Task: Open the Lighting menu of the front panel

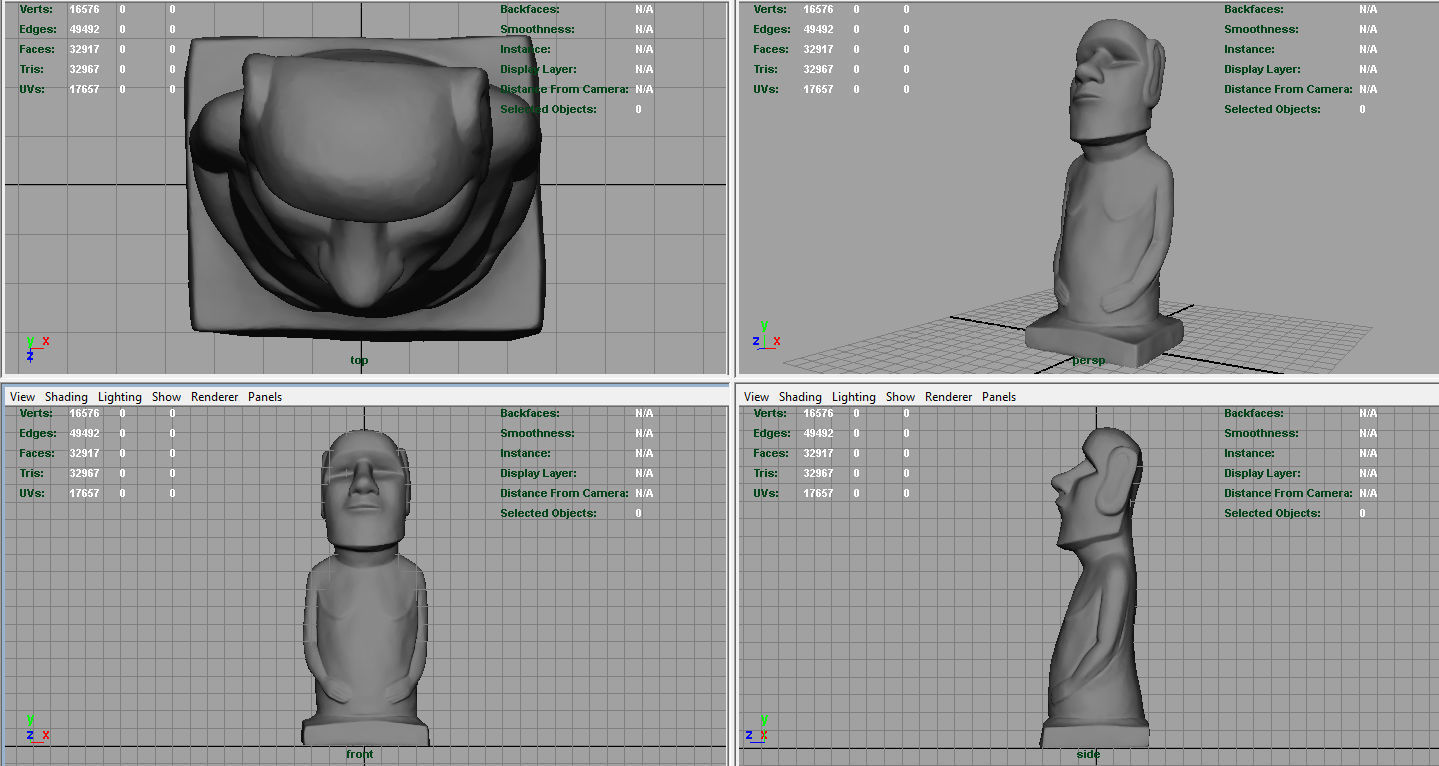Action: click(x=120, y=397)
